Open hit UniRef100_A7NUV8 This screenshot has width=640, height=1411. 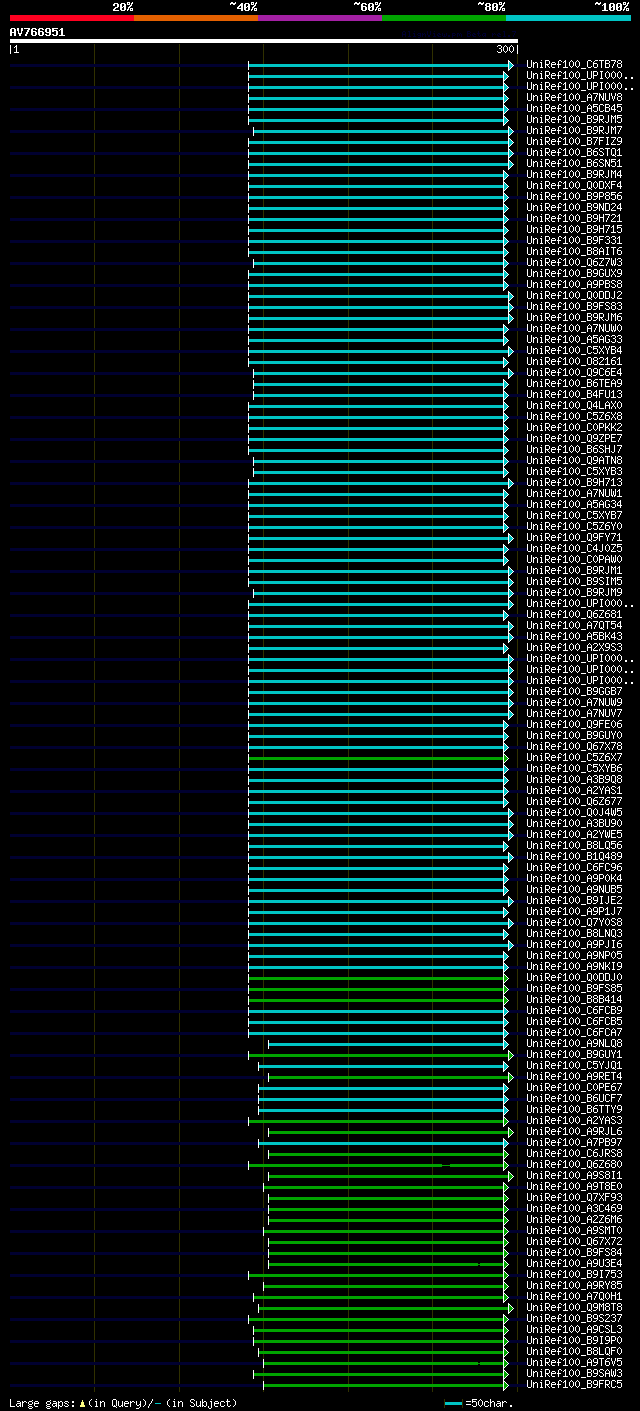574,98
